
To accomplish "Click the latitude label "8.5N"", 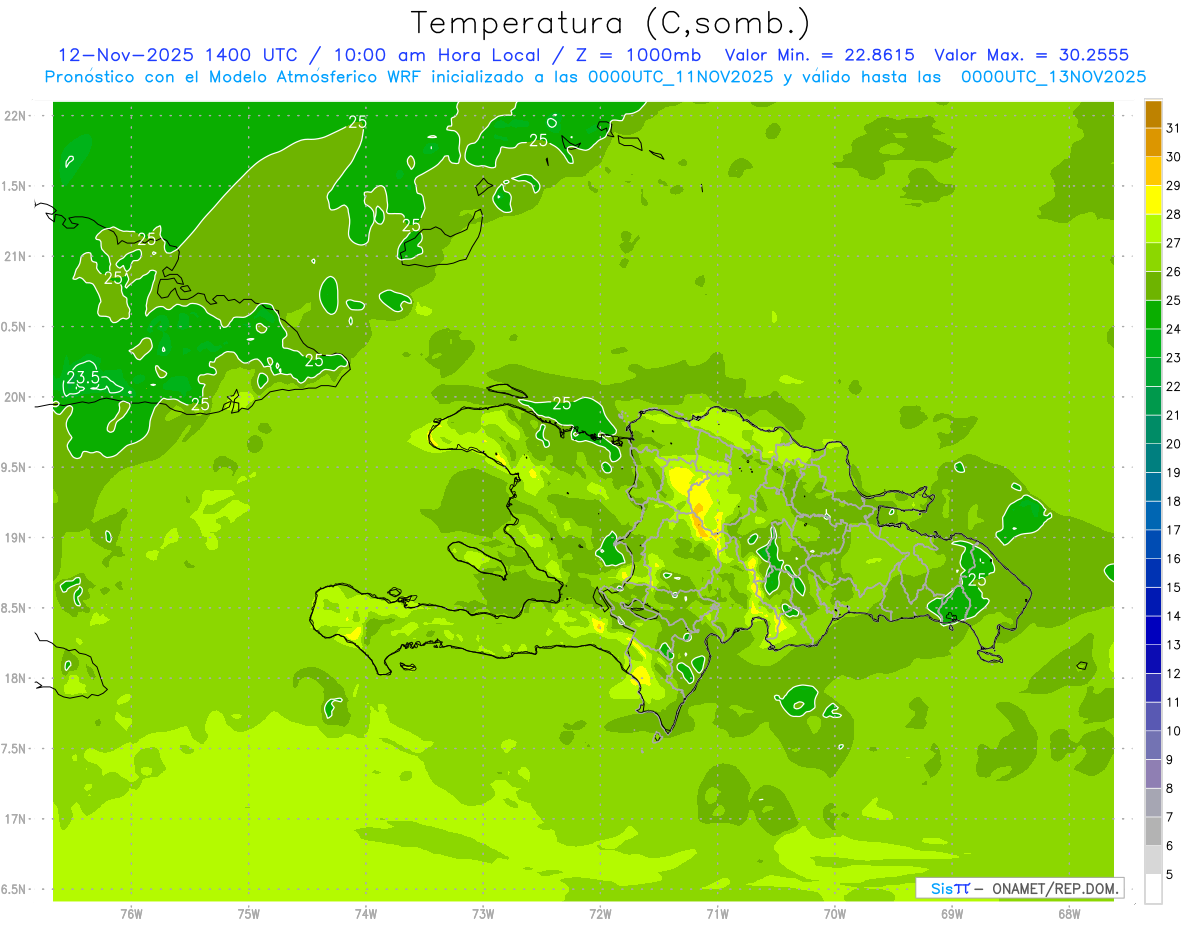I will coord(15,608).
